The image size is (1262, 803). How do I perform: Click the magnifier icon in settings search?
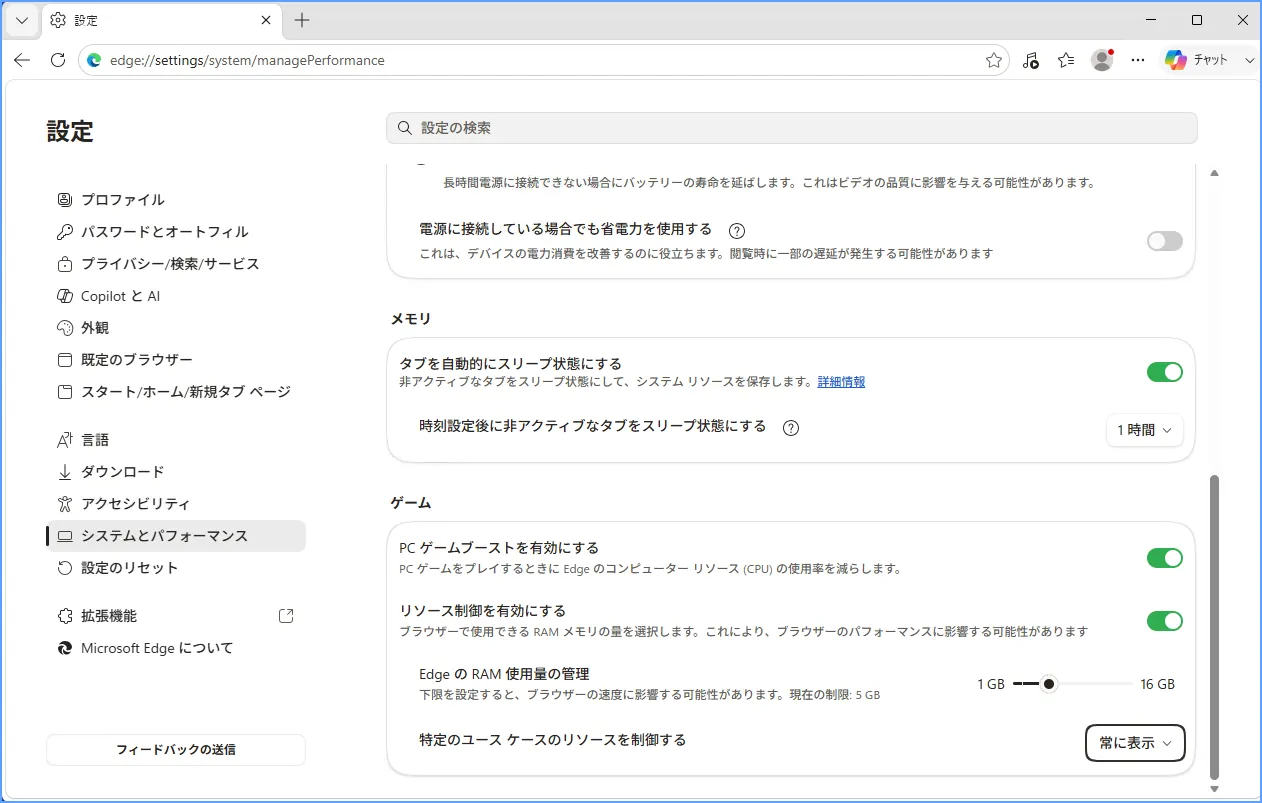(x=405, y=128)
